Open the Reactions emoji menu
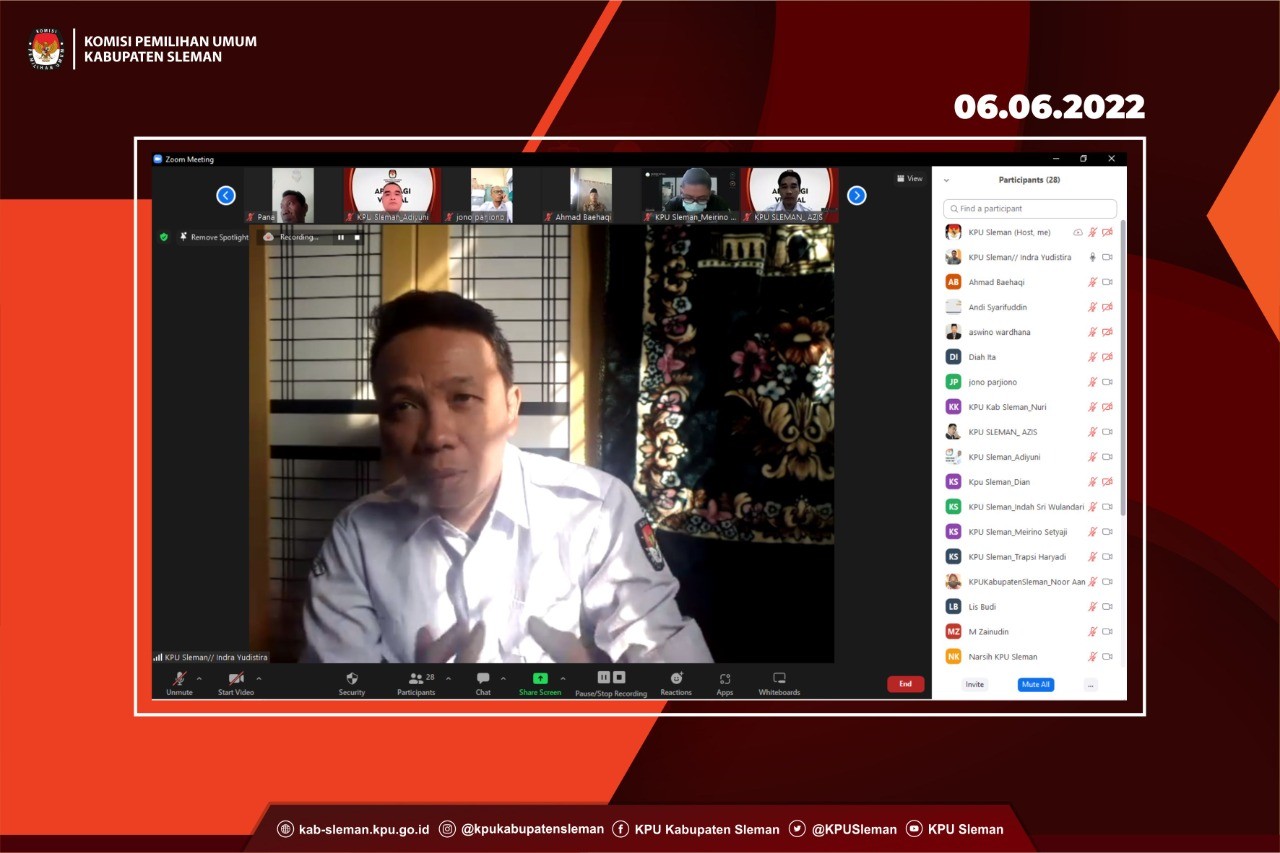 tap(676, 679)
